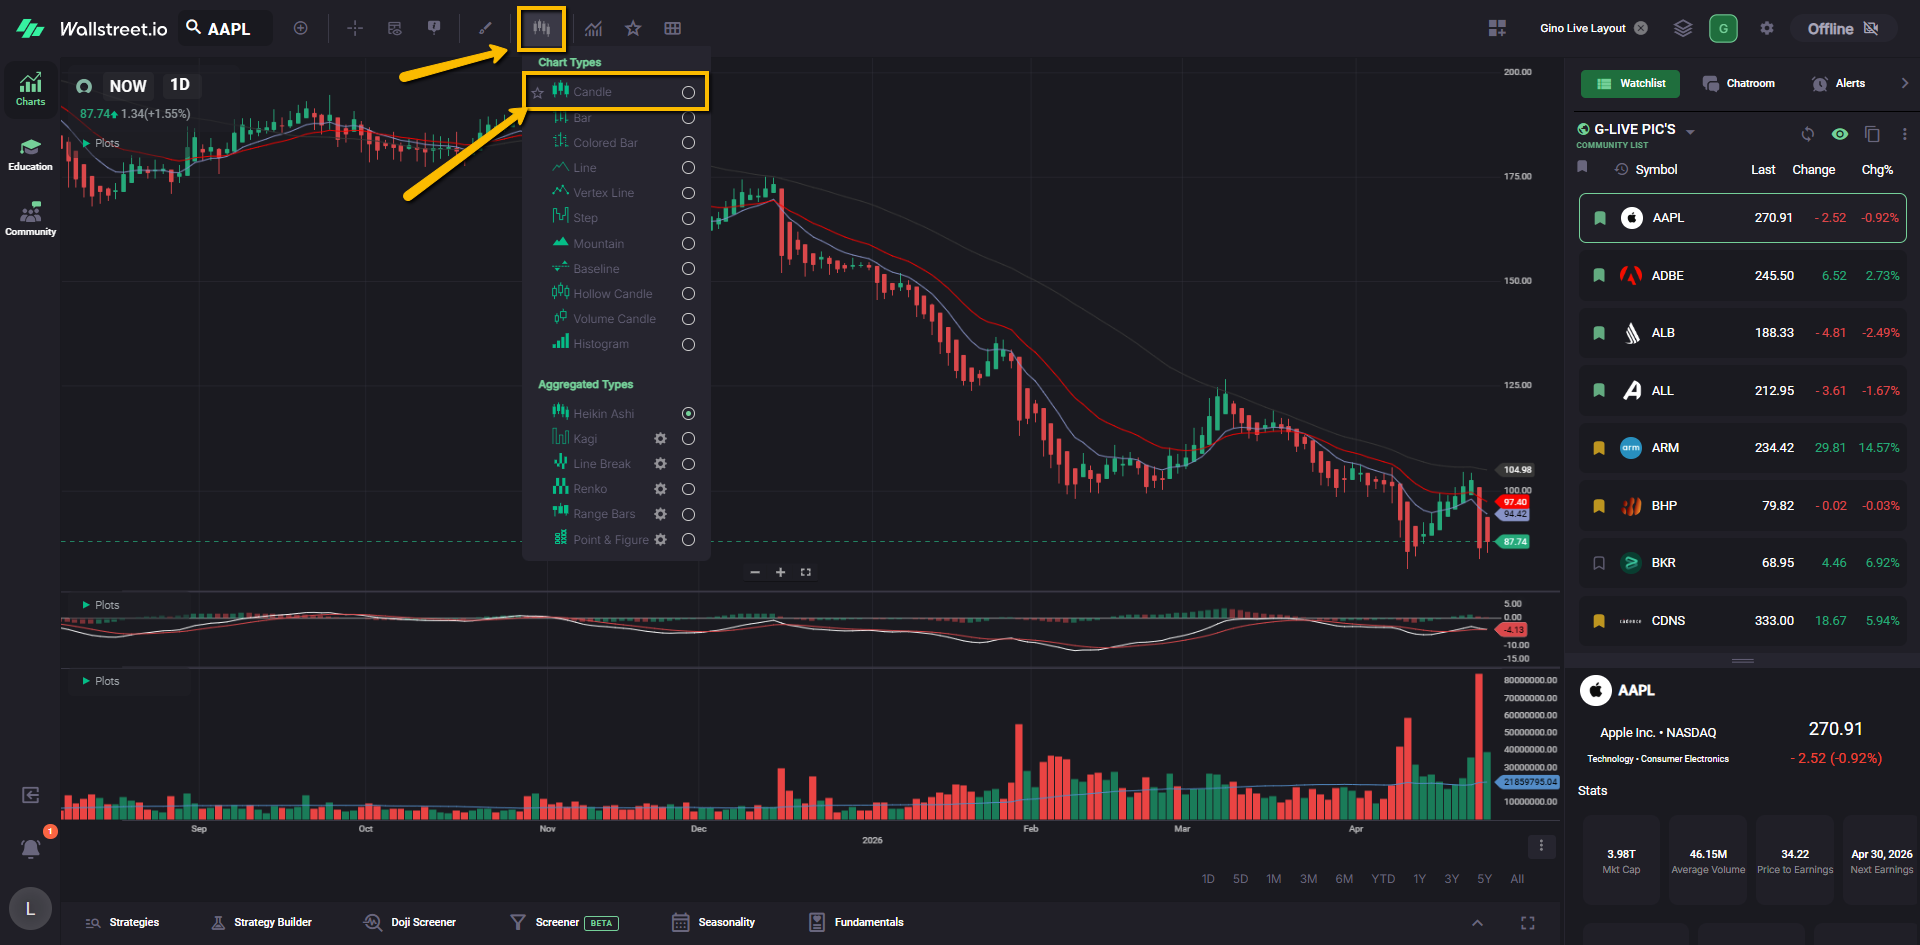Select the ARM row in watchlist
Viewport: 1920px width, 945px height.
1742,448
